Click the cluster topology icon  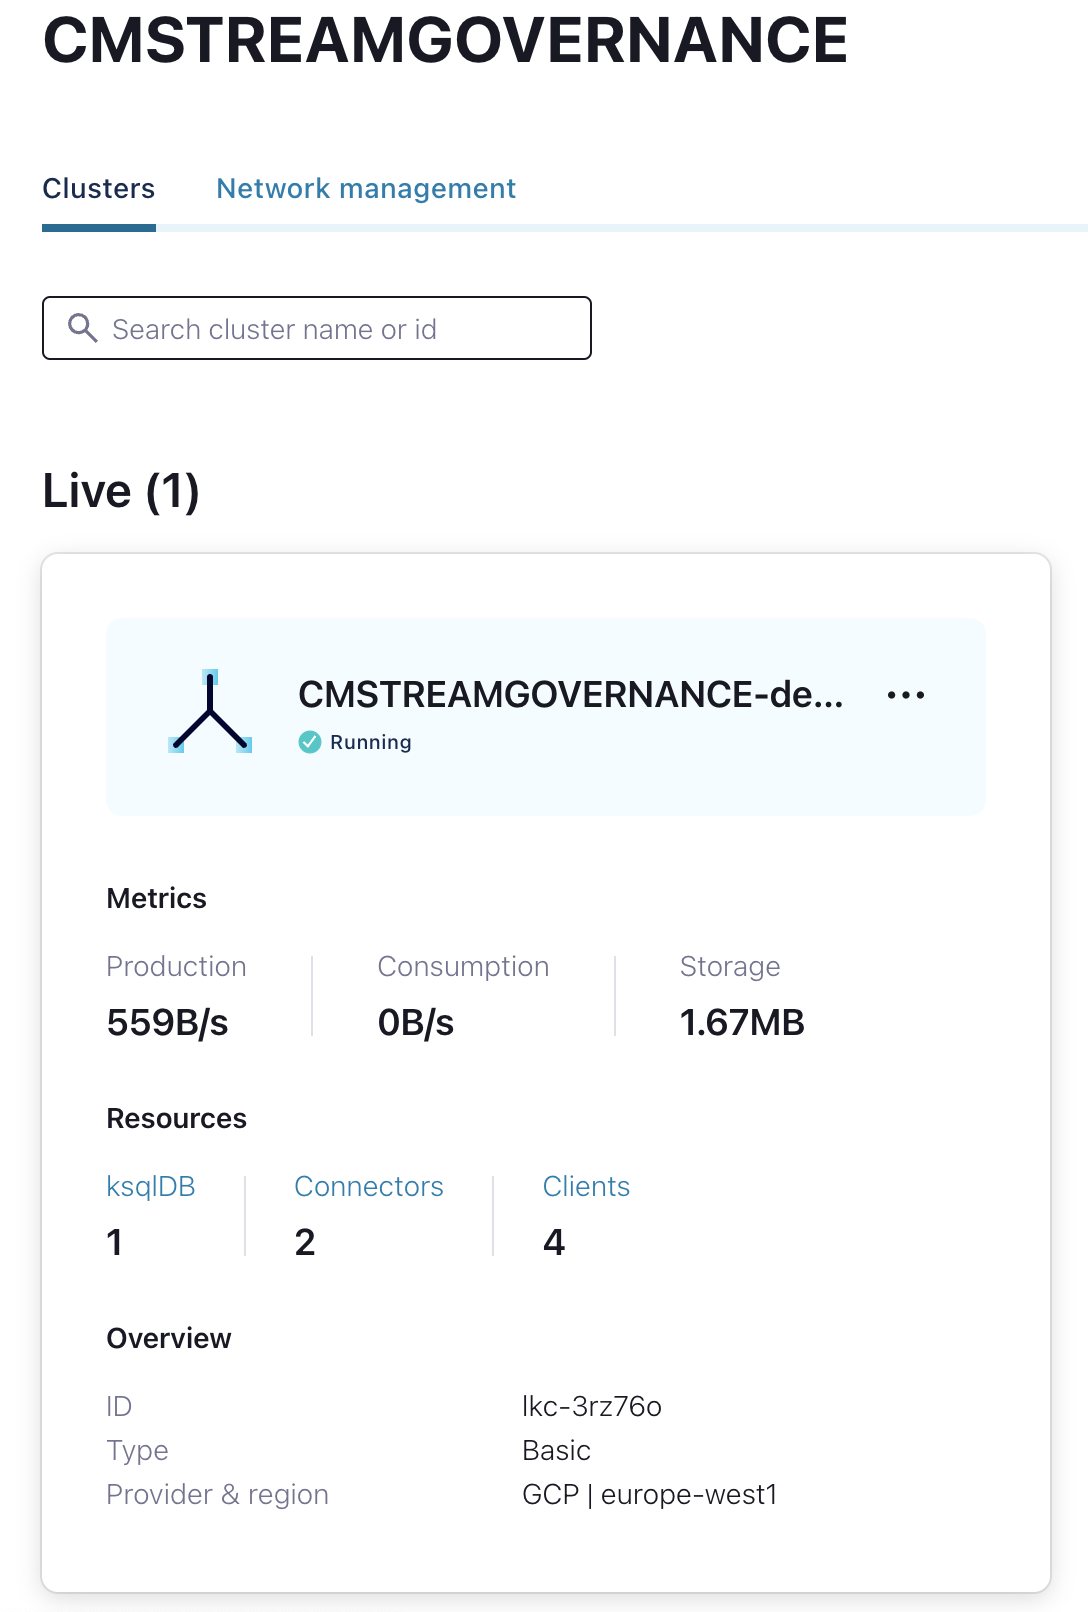210,711
